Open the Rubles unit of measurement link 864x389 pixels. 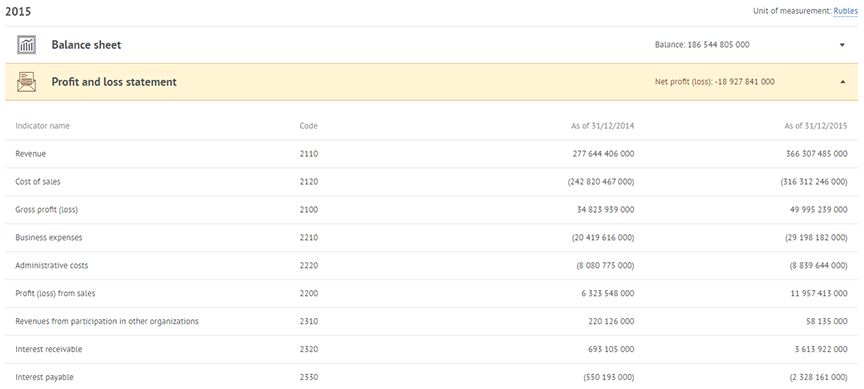pyautogui.click(x=846, y=11)
